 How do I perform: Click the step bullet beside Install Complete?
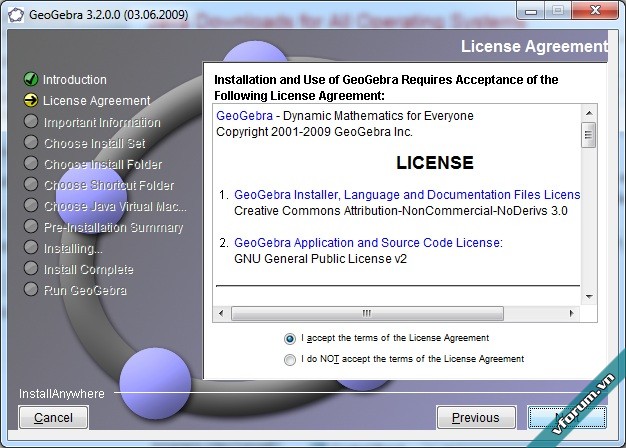pyautogui.click(x=31, y=268)
